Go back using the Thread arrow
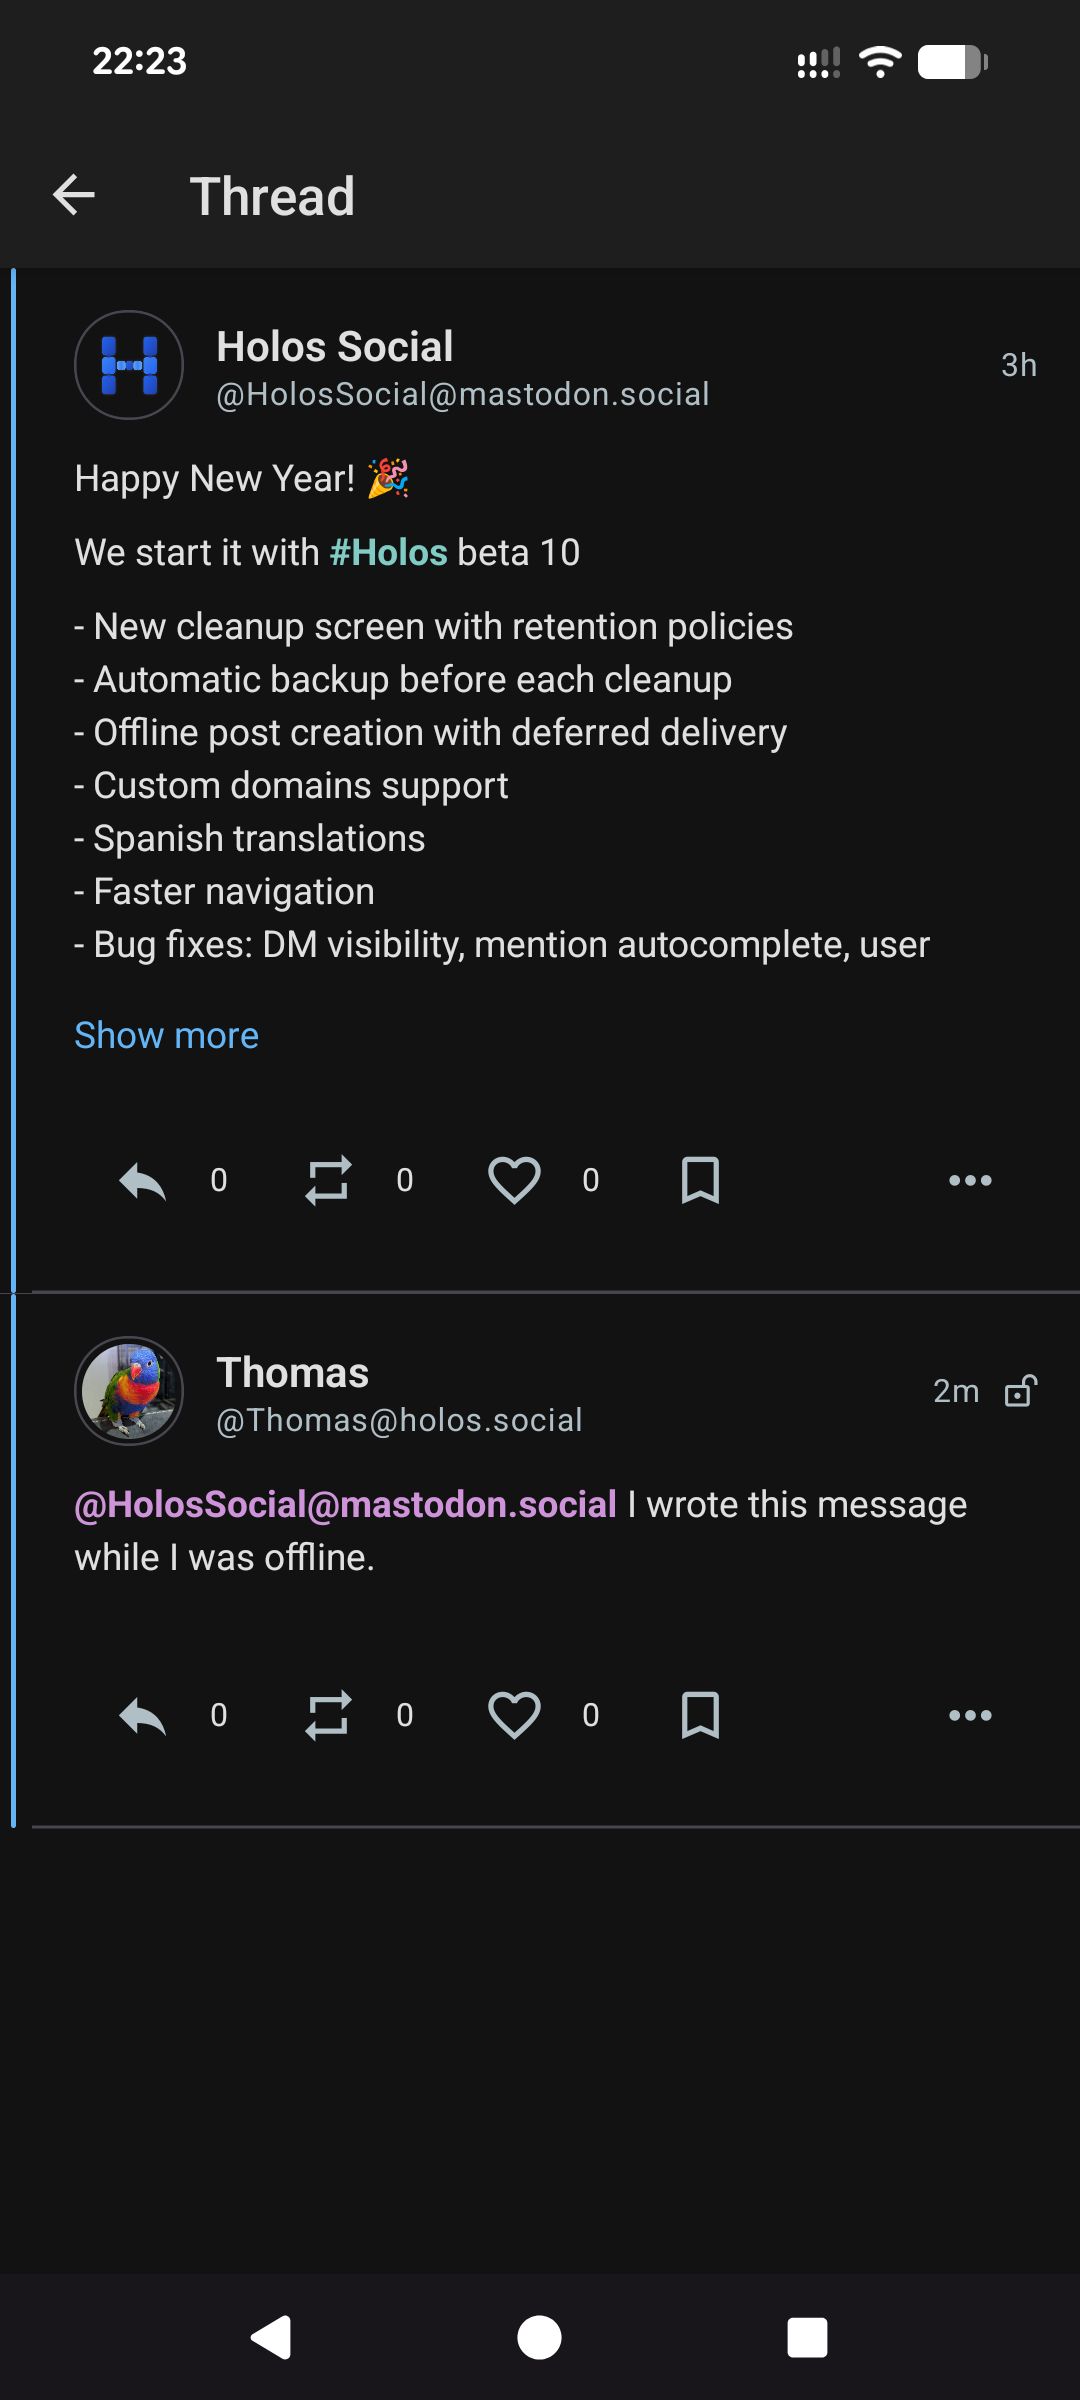1080x2400 pixels. tap(74, 195)
